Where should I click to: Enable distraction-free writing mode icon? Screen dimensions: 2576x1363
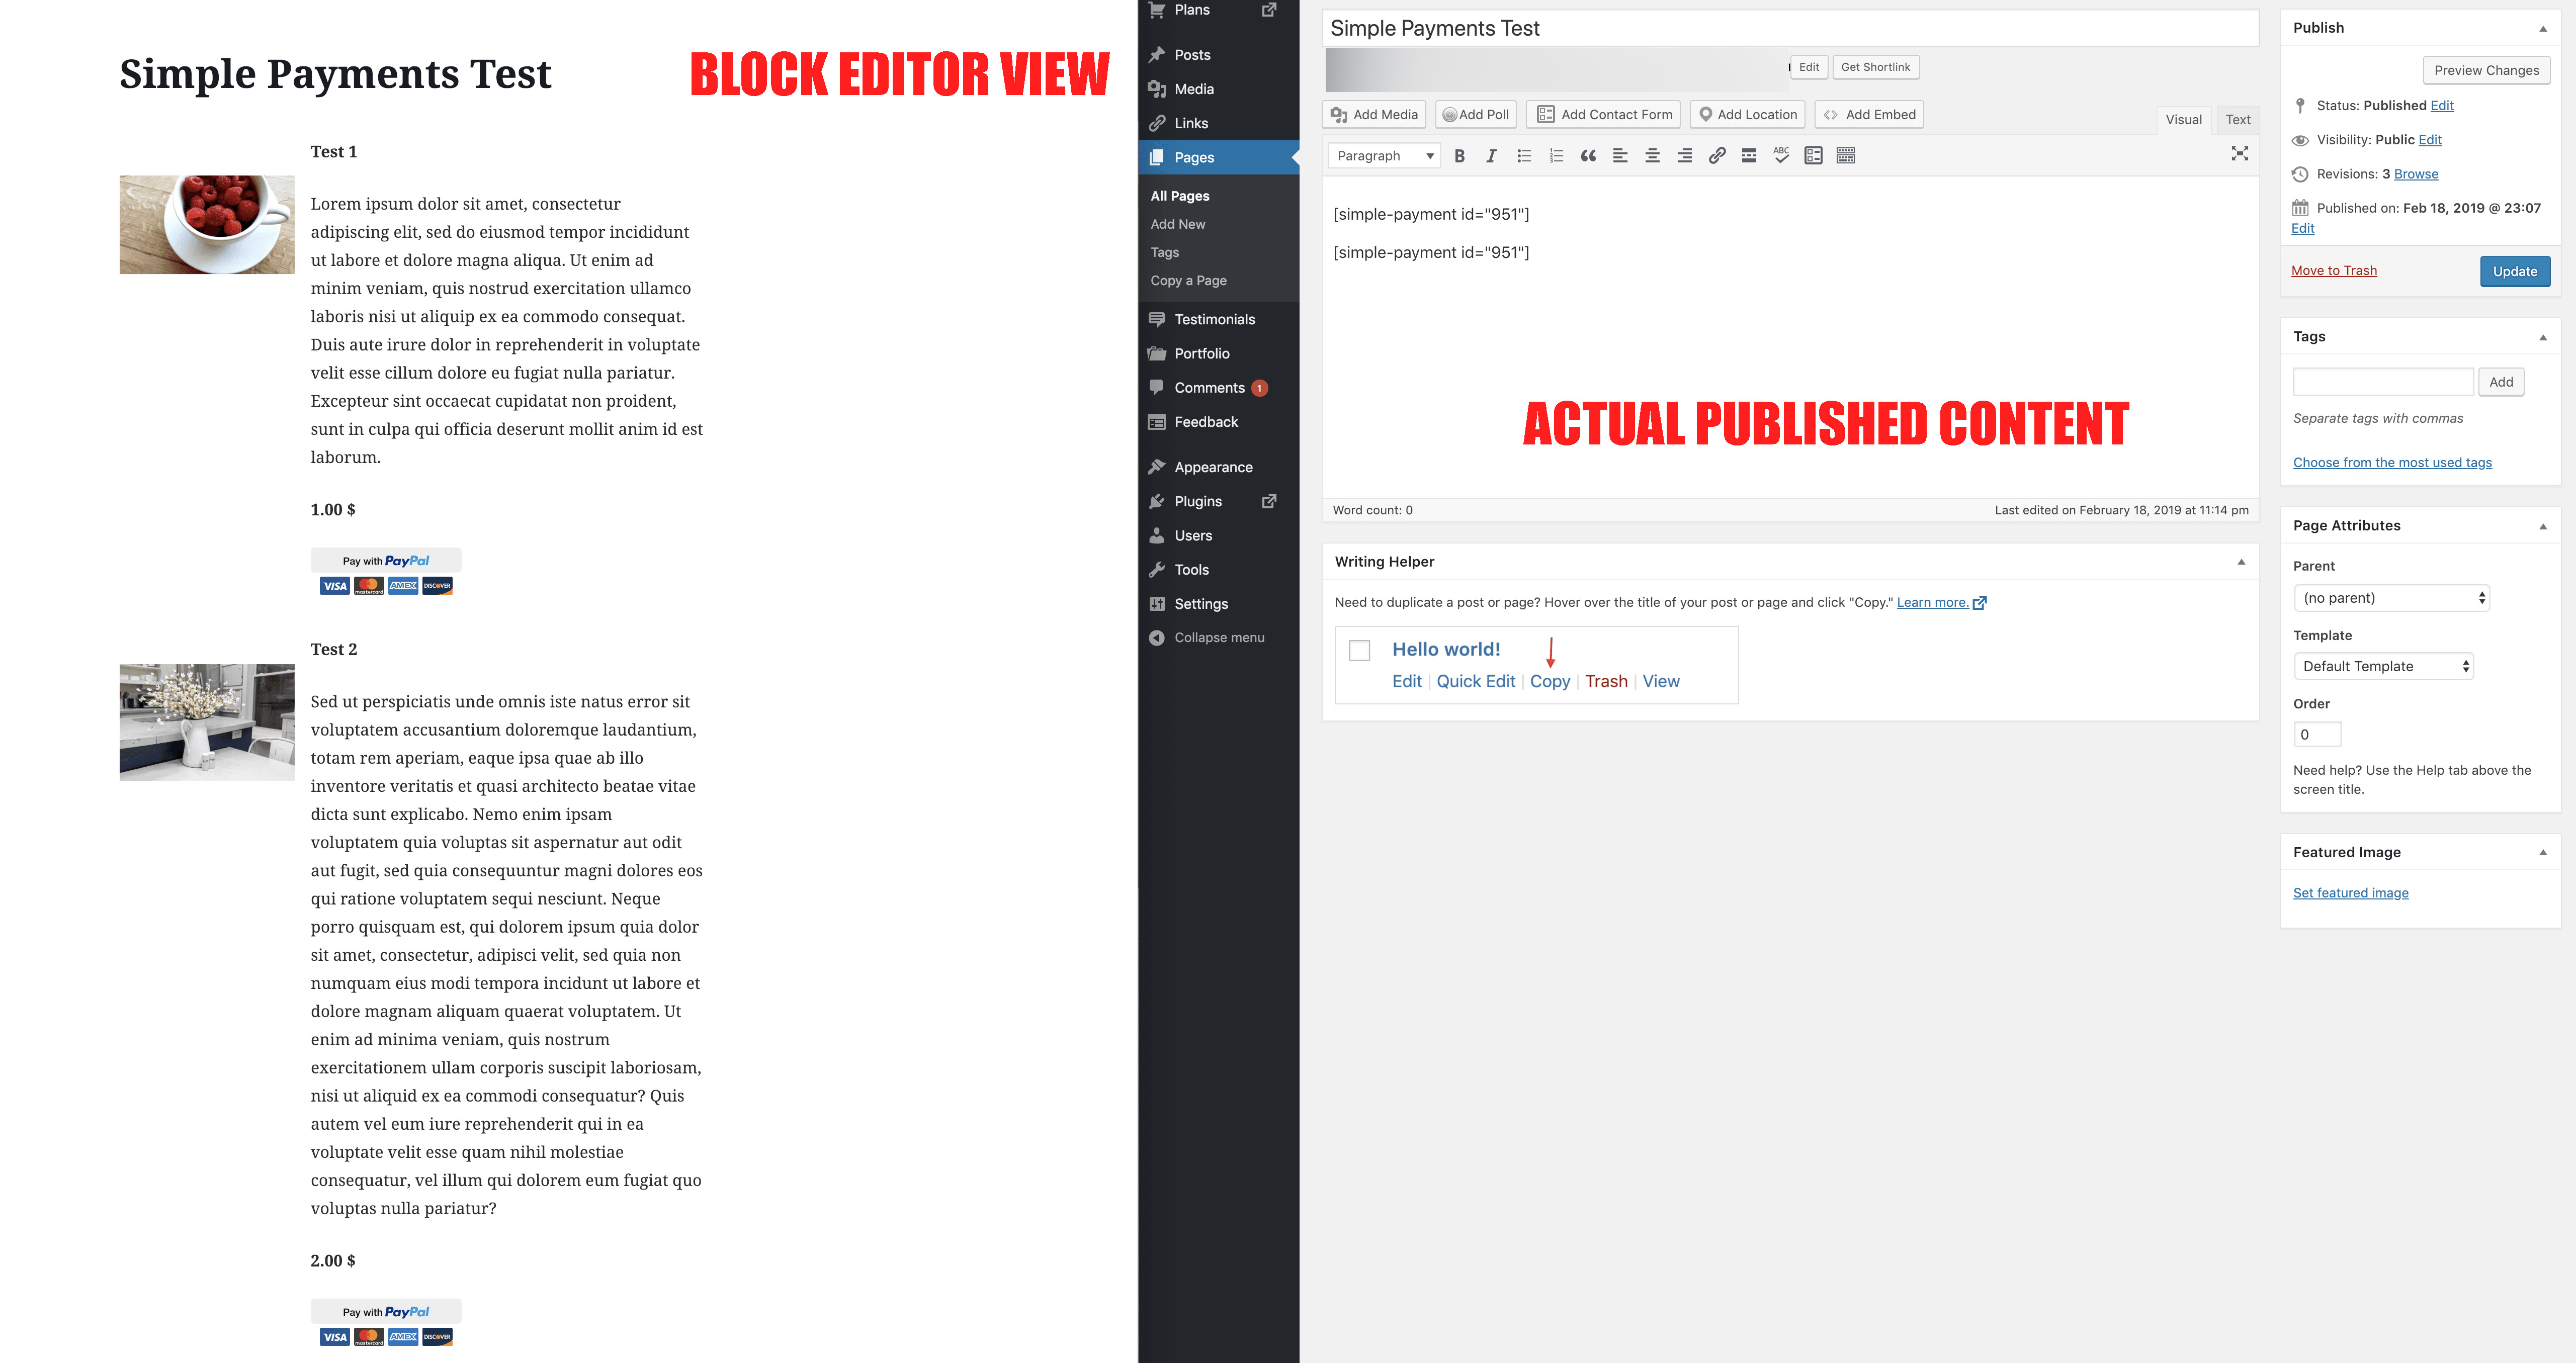[x=2240, y=154]
